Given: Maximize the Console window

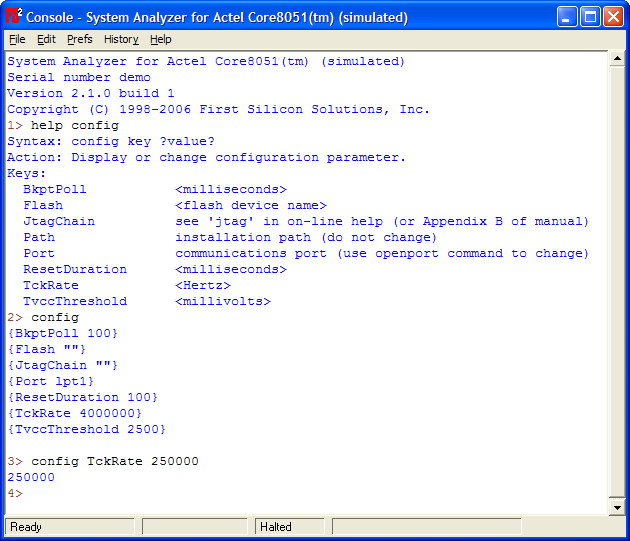Looking at the screenshot, I should pos(590,17).
